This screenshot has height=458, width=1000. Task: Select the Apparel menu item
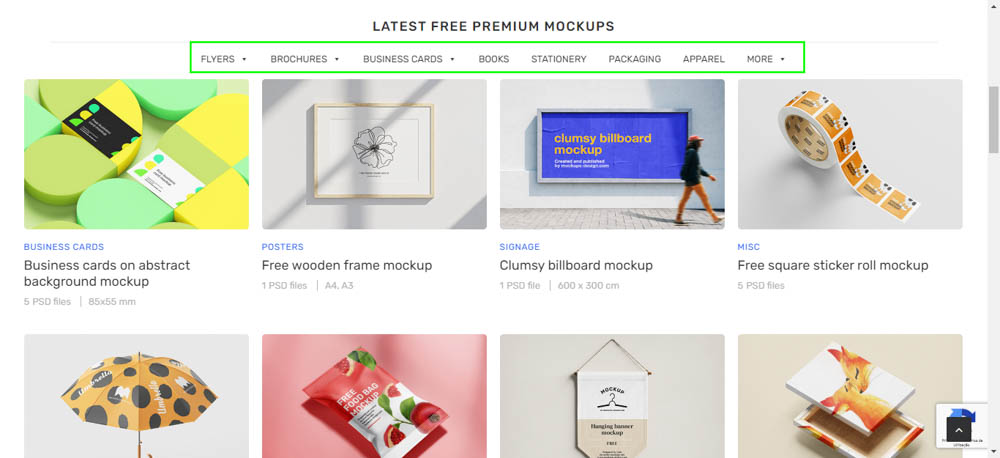(x=703, y=59)
